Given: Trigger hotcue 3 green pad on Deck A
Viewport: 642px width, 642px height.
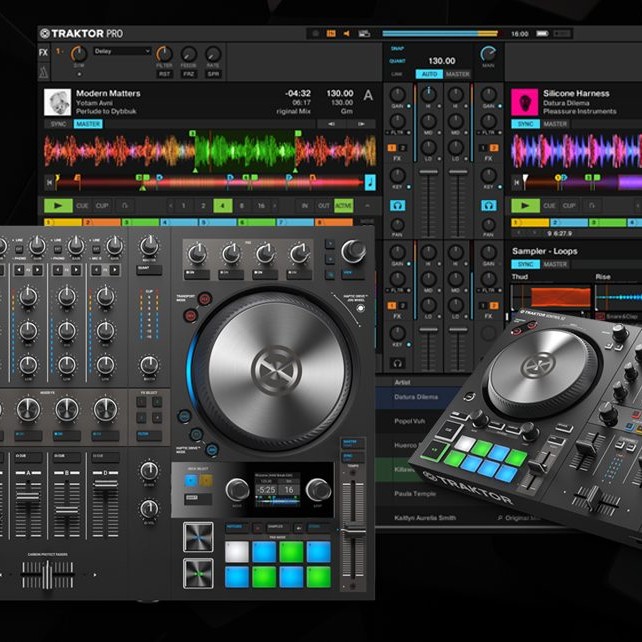Looking at the screenshot, I should point(140,222).
